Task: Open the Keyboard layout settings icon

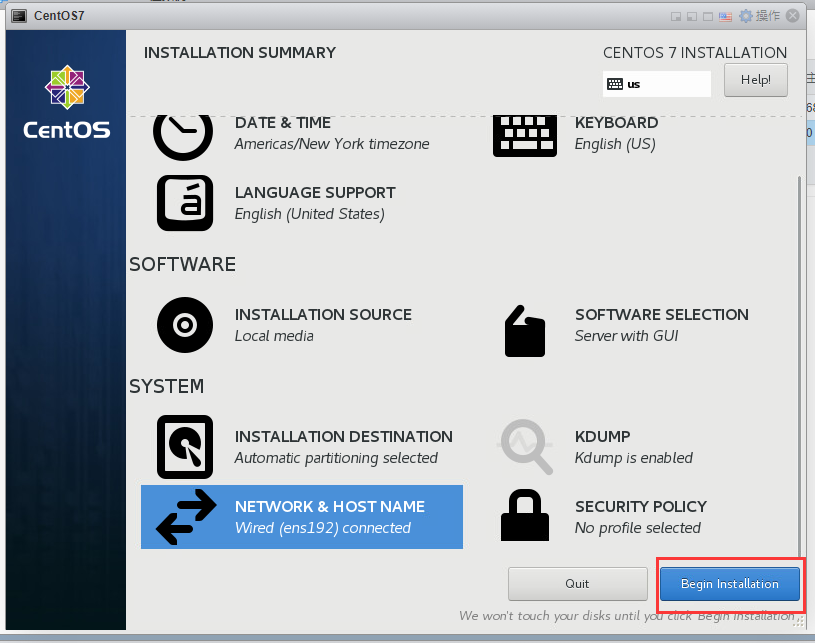Action: 524,136
